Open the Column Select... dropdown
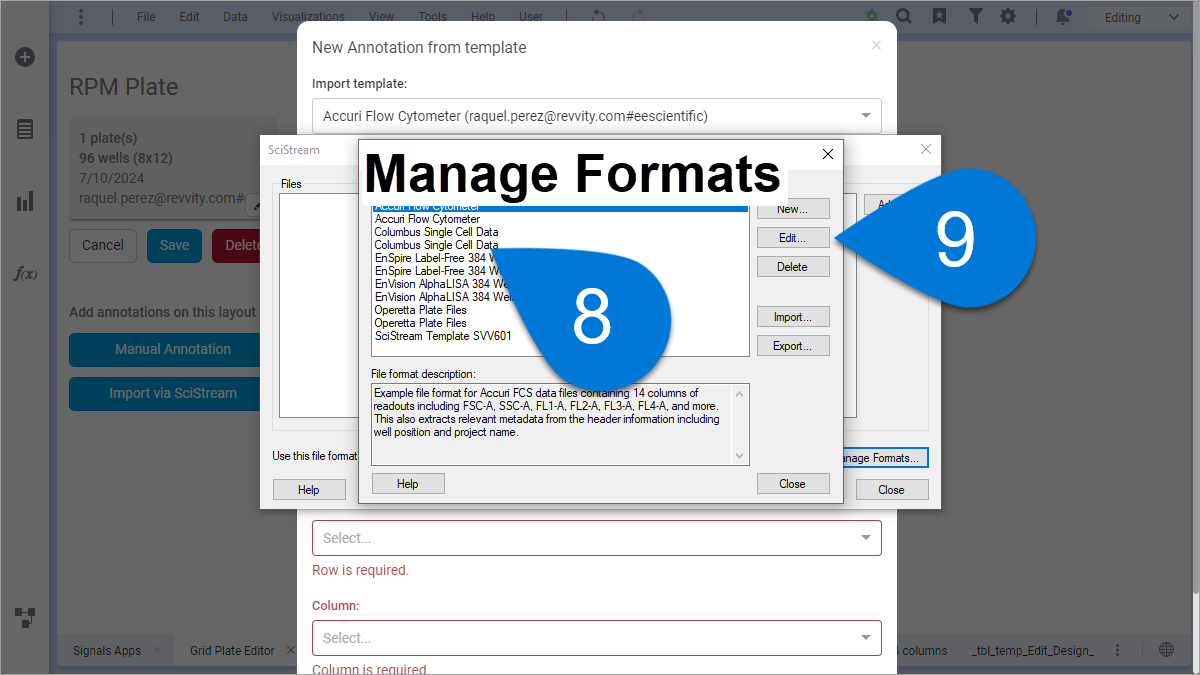The image size is (1200, 675). [597, 638]
